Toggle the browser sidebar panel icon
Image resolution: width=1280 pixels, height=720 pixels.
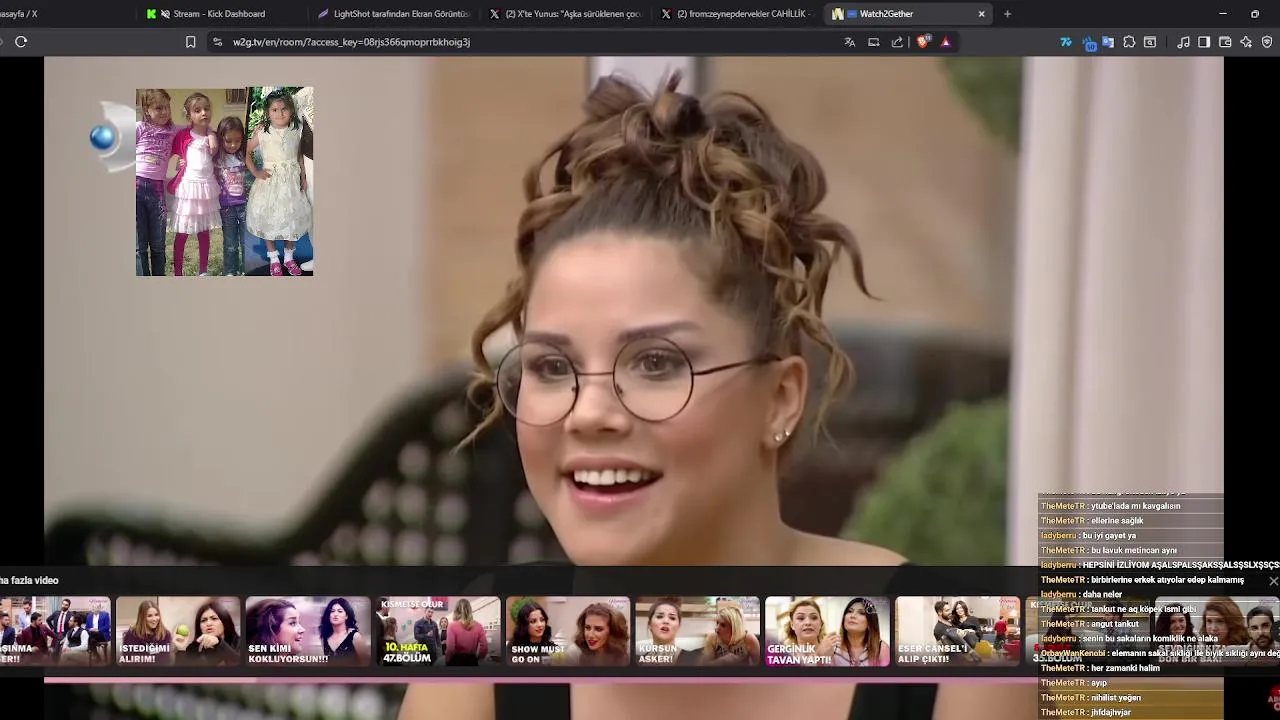(1204, 42)
